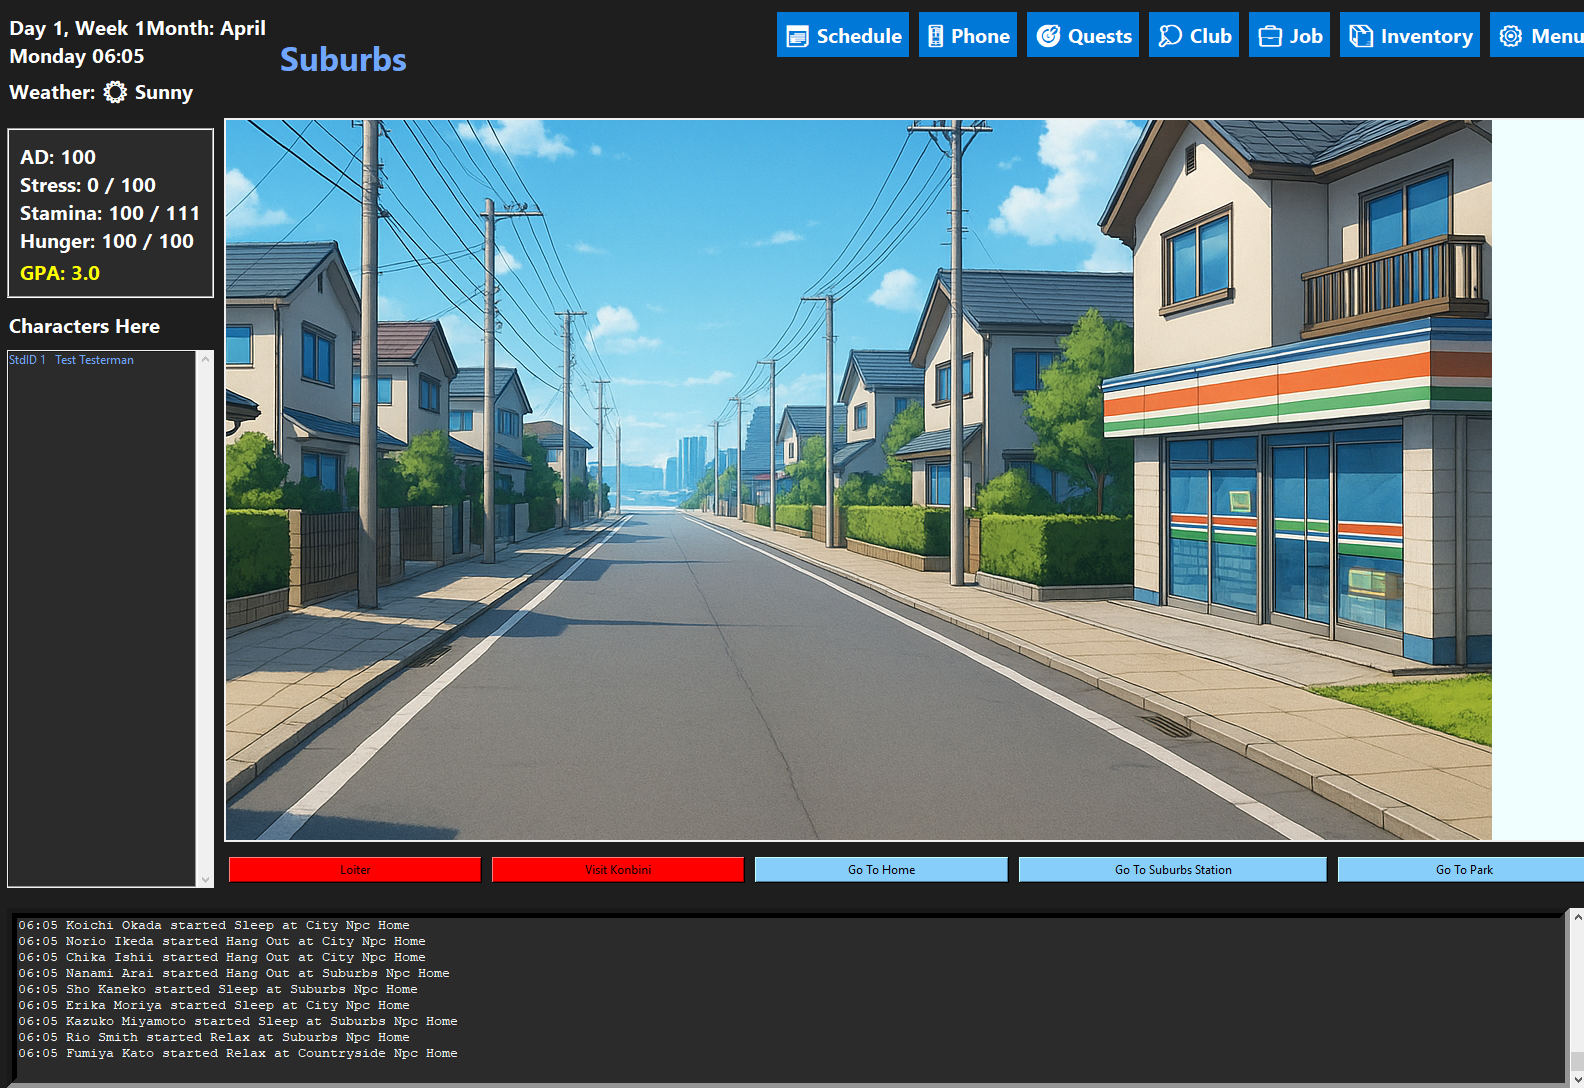Open the Phone
This screenshot has height=1088, width=1584.
968,35
